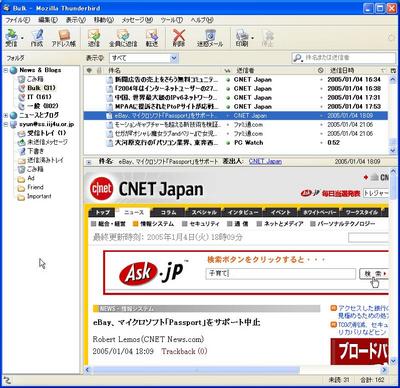Expand the ニュースとブログ account tree

[x=6, y=115]
